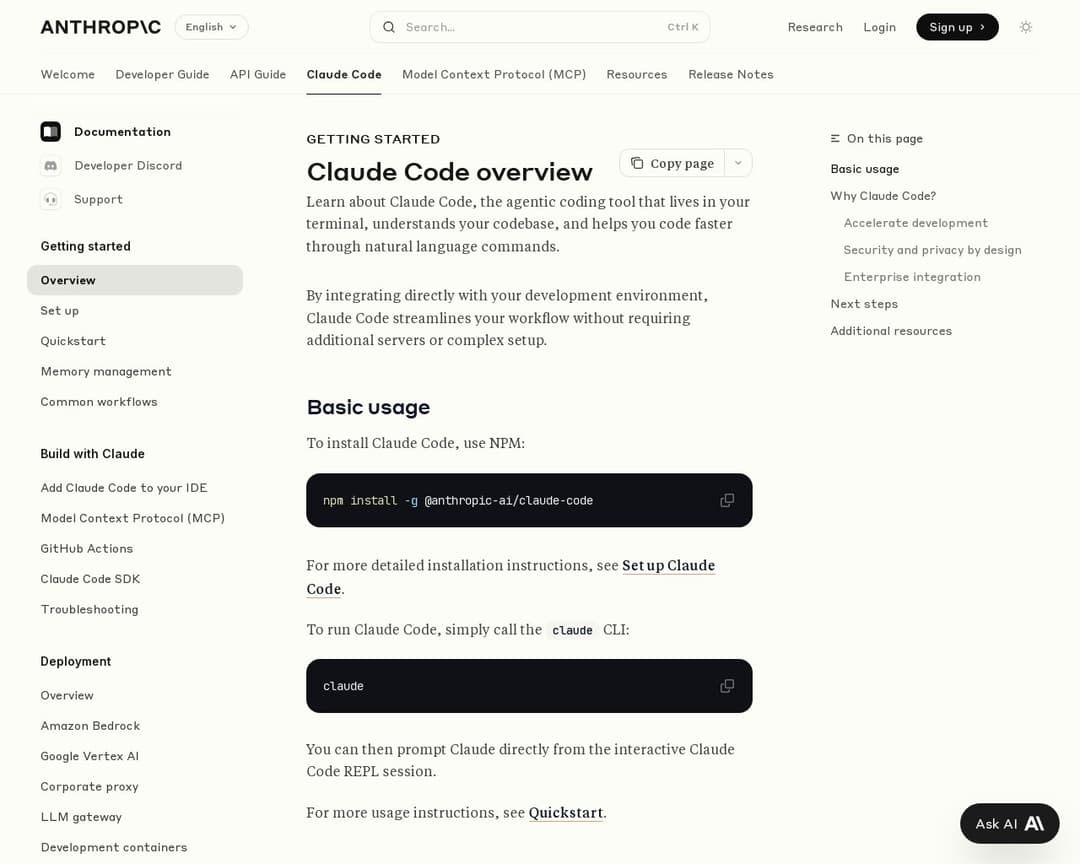Click the Sign up button
Screen dimensions: 1080x864
click(957, 27)
